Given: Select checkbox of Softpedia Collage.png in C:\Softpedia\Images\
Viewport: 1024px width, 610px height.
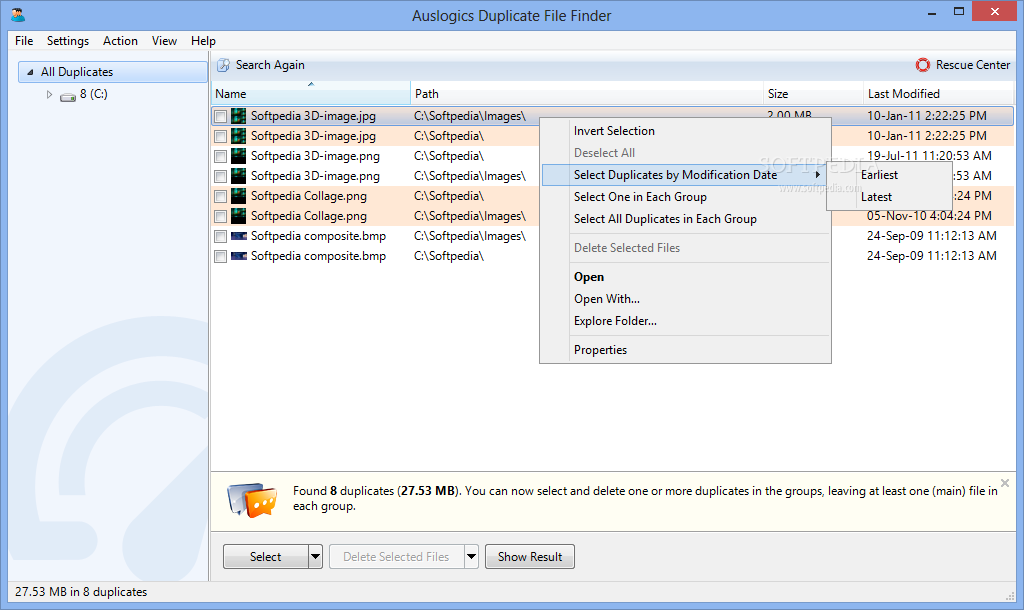Looking at the screenshot, I should [221, 216].
